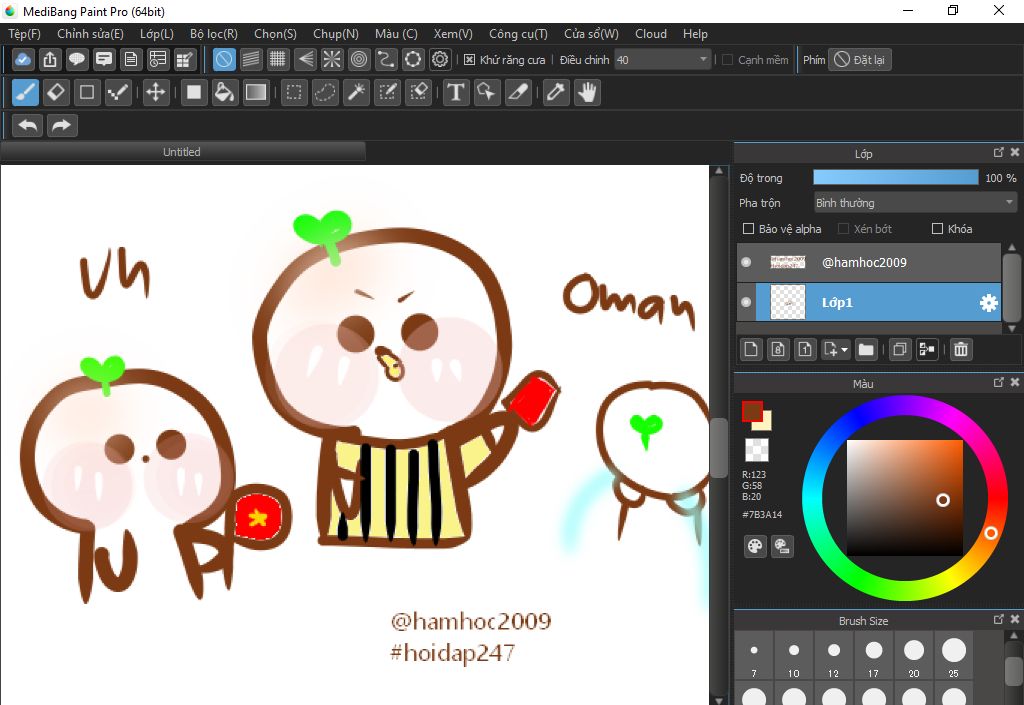
Task: Hide the @hamhoc2009 layer
Action: pos(746,262)
